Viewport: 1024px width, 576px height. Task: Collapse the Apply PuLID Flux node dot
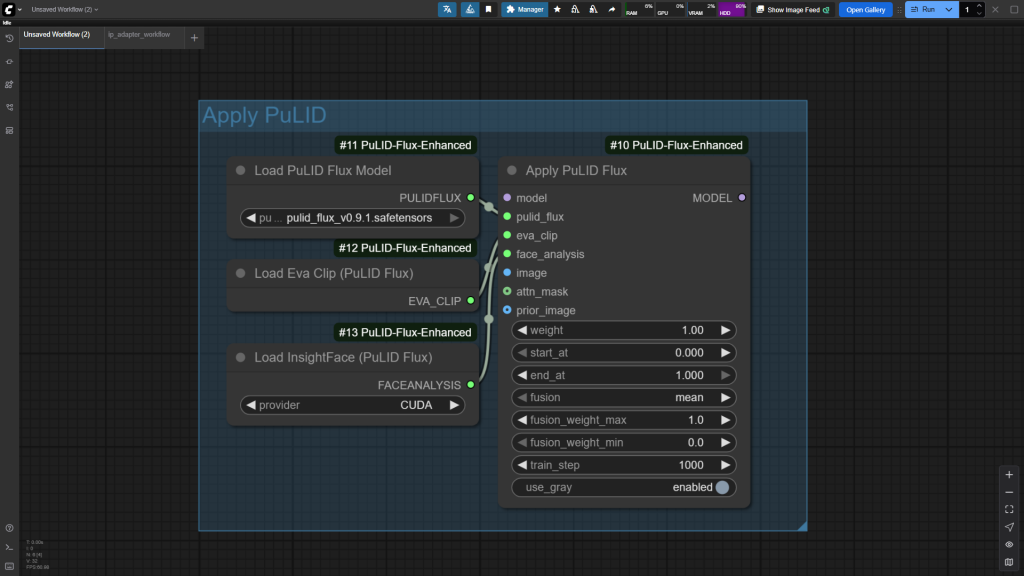(511, 171)
